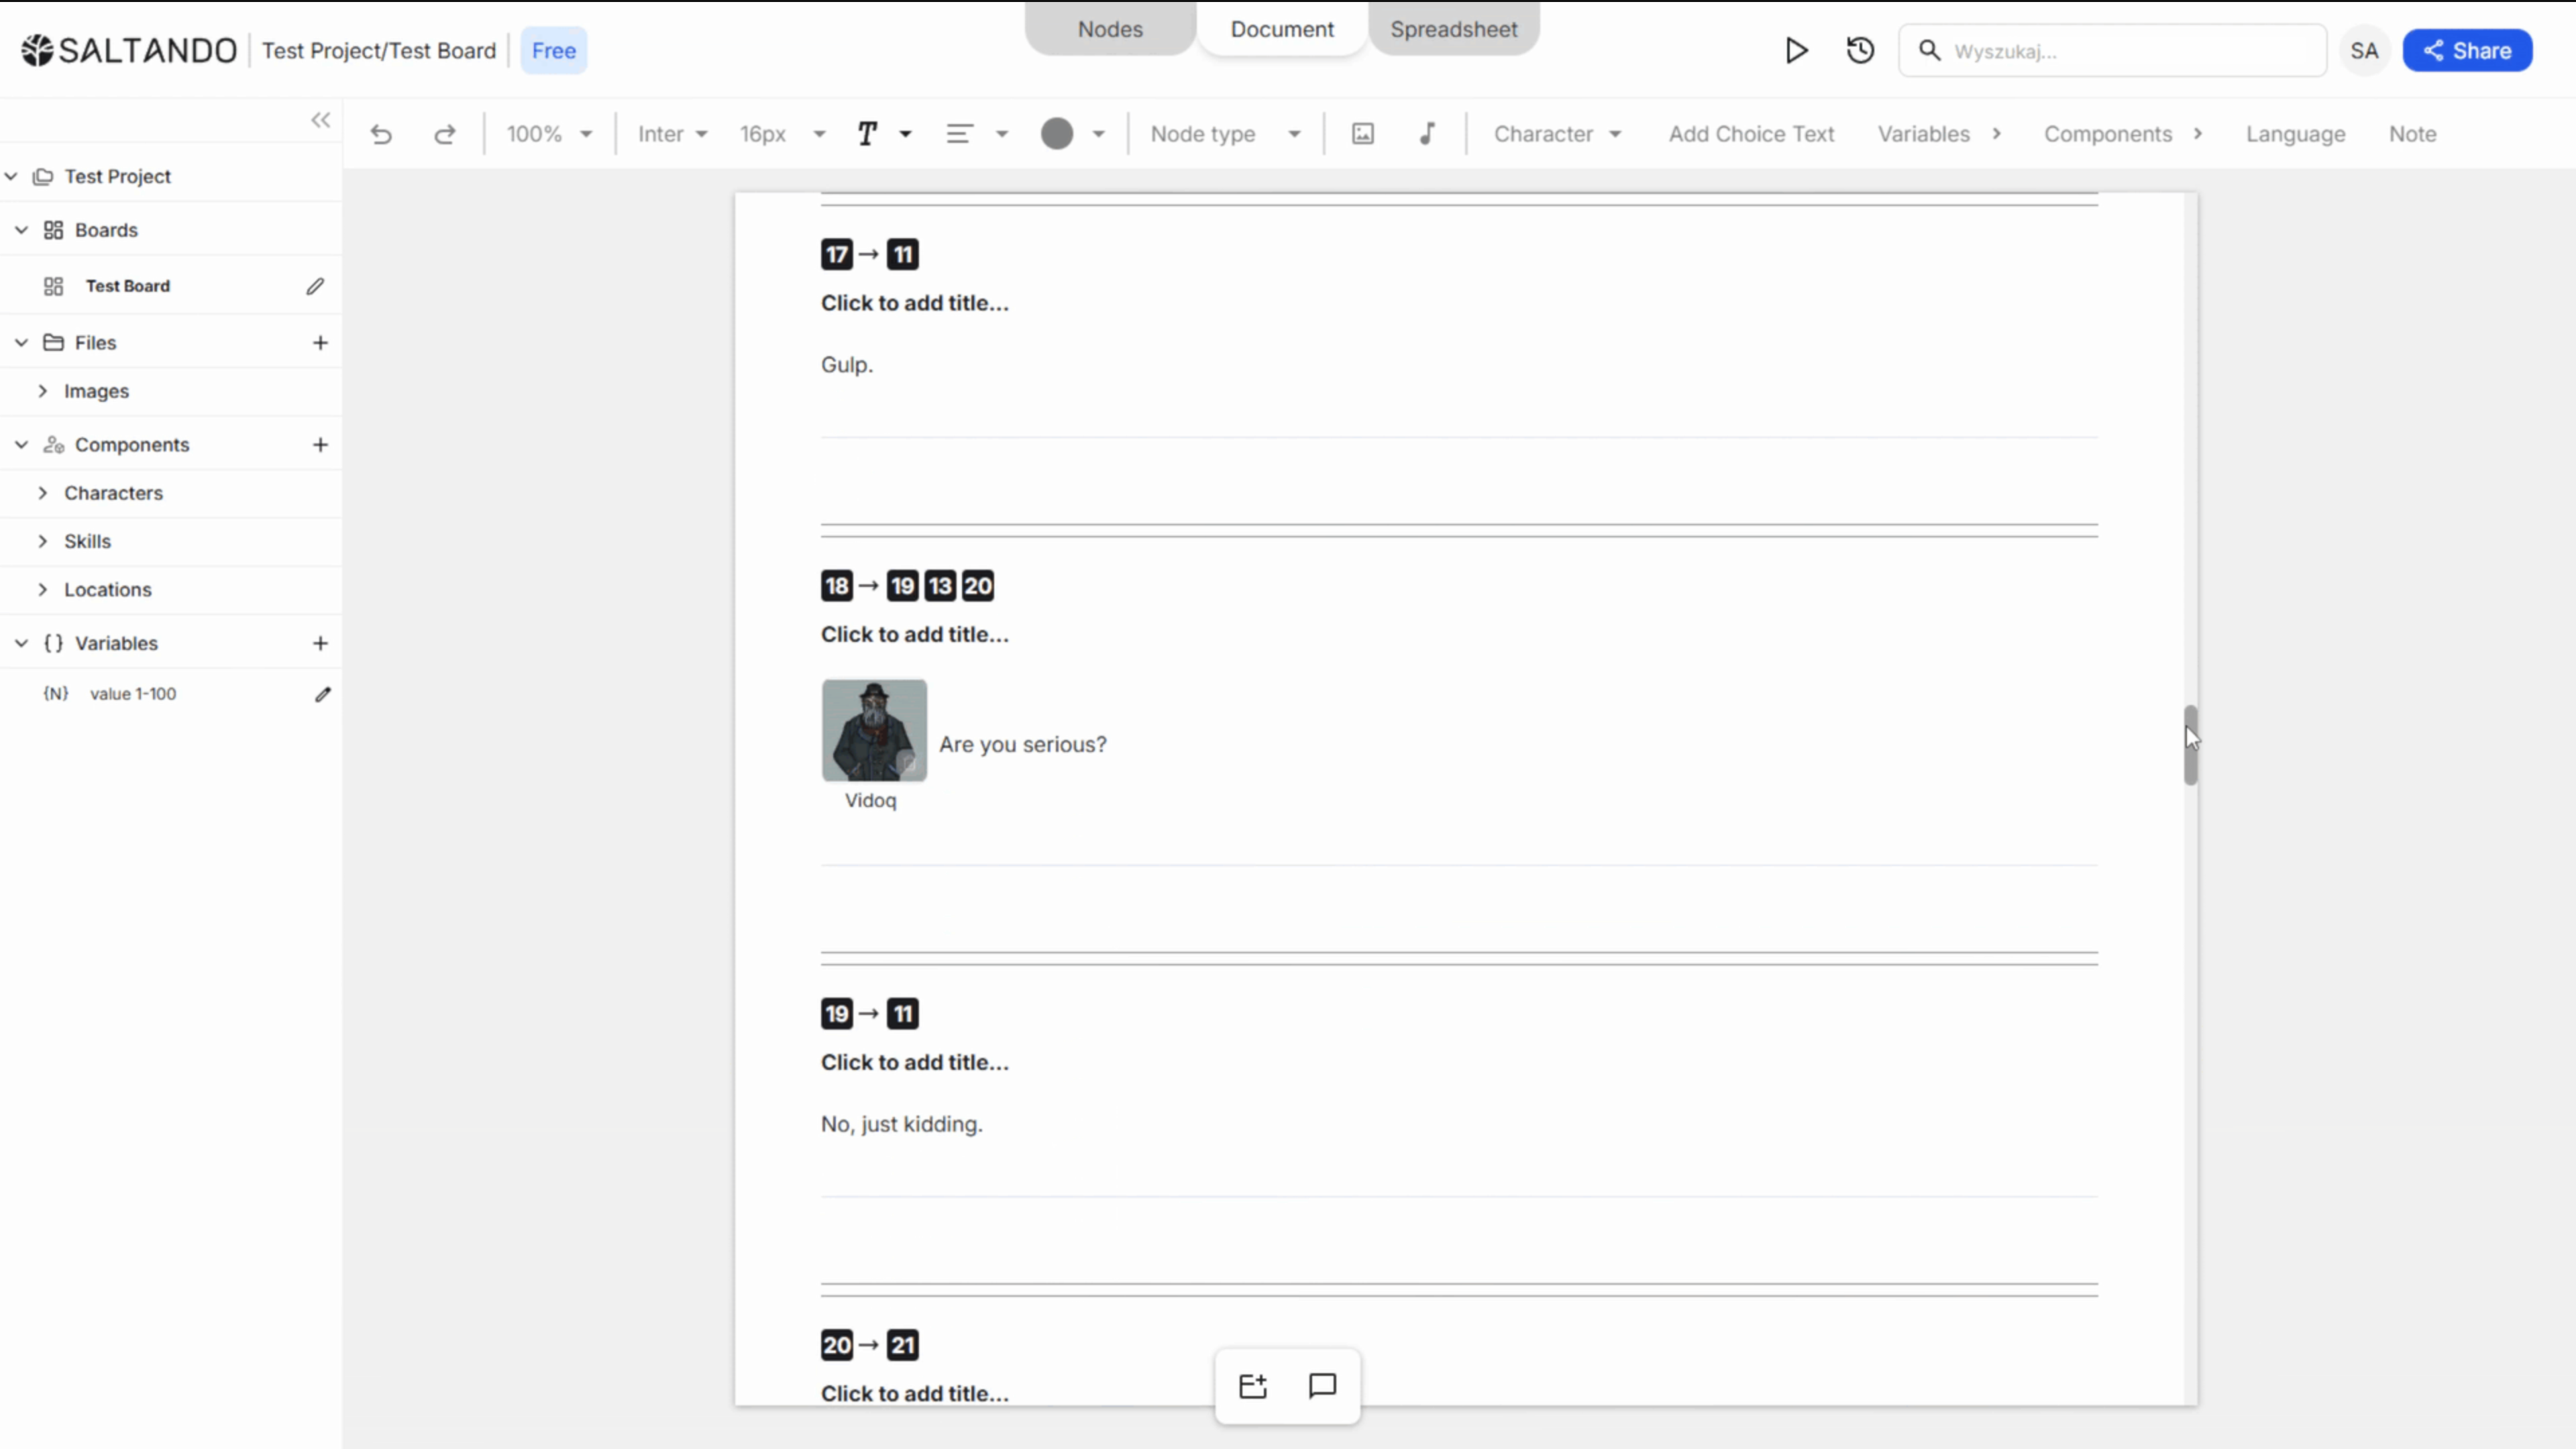Viewport: 2576px width, 1449px height.
Task: Click the redo arrow icon
Action: pos(445,134)
